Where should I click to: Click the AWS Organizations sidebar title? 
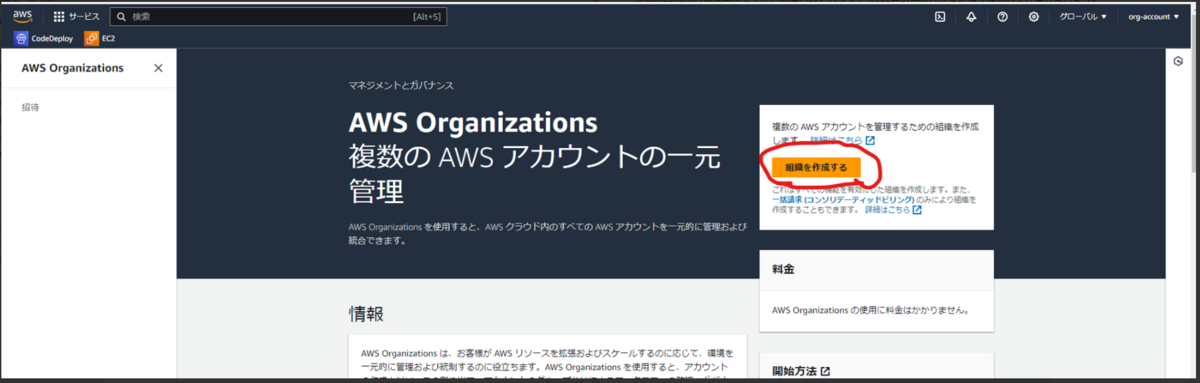click(x=72, y=68)
